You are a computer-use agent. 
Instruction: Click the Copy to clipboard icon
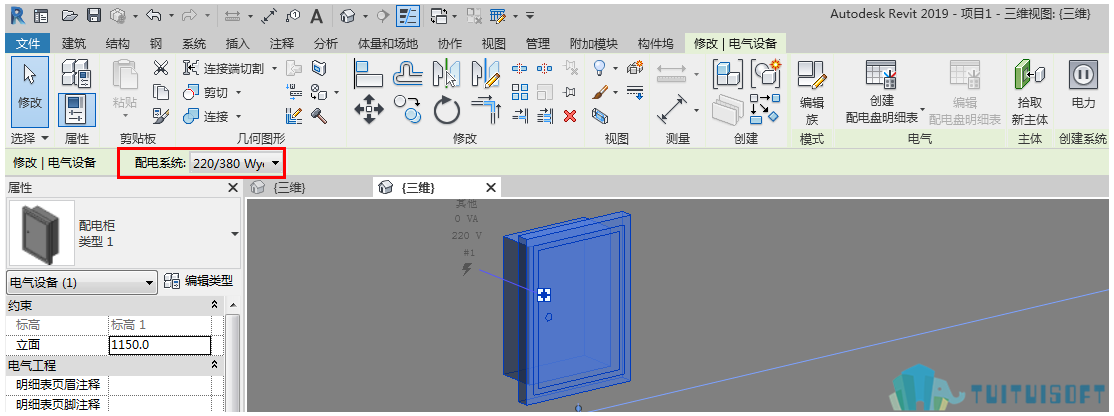pos(161,92)
